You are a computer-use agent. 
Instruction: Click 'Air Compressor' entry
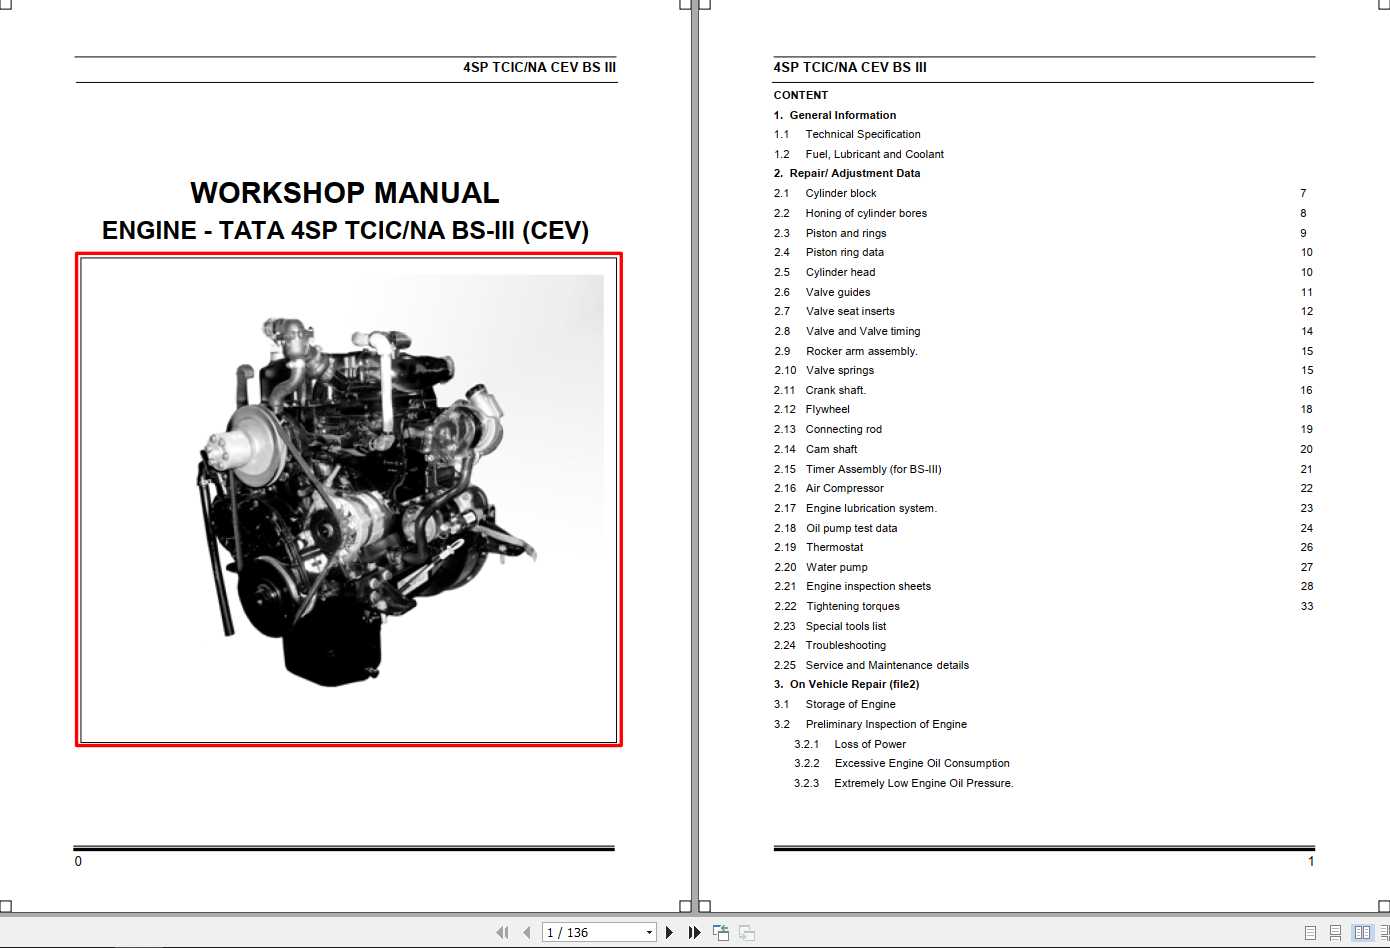click(845, 488)
